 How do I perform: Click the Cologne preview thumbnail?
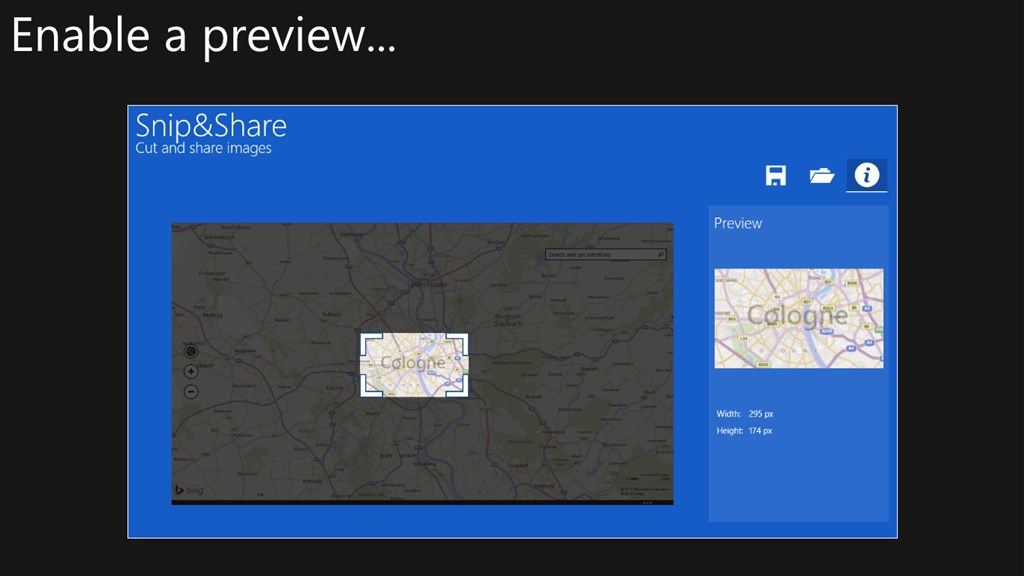[x=799, y=318]
